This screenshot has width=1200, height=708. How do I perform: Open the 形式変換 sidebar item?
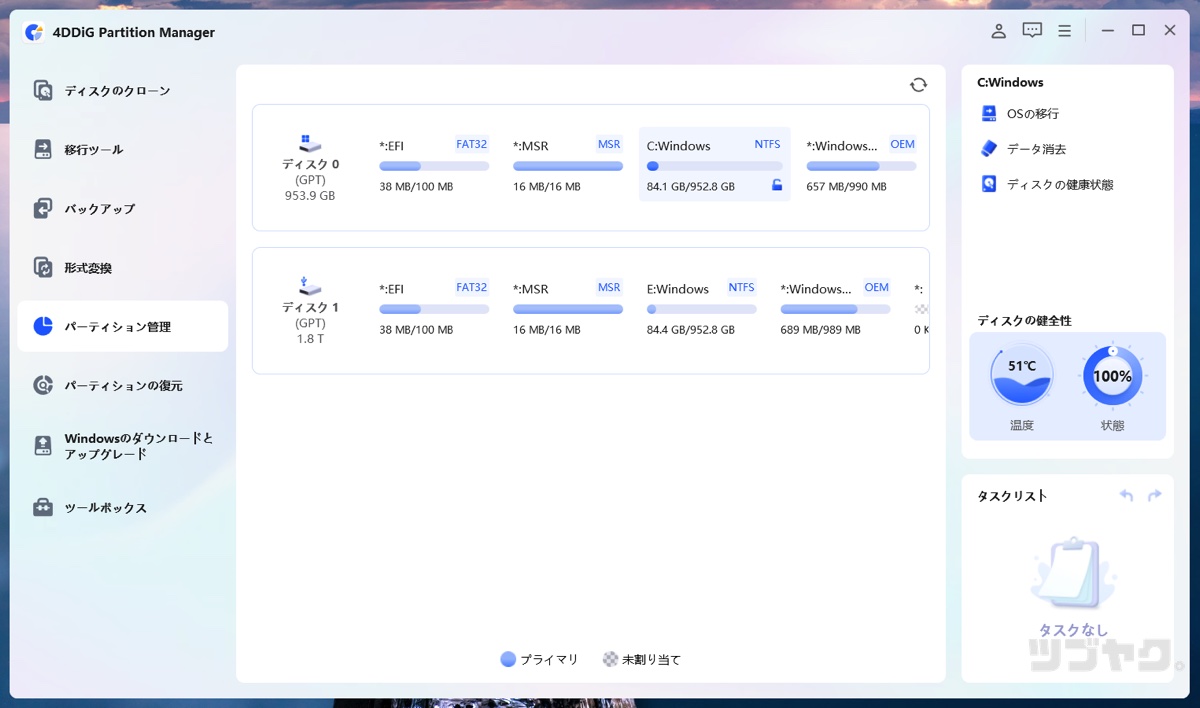[122, 268]
